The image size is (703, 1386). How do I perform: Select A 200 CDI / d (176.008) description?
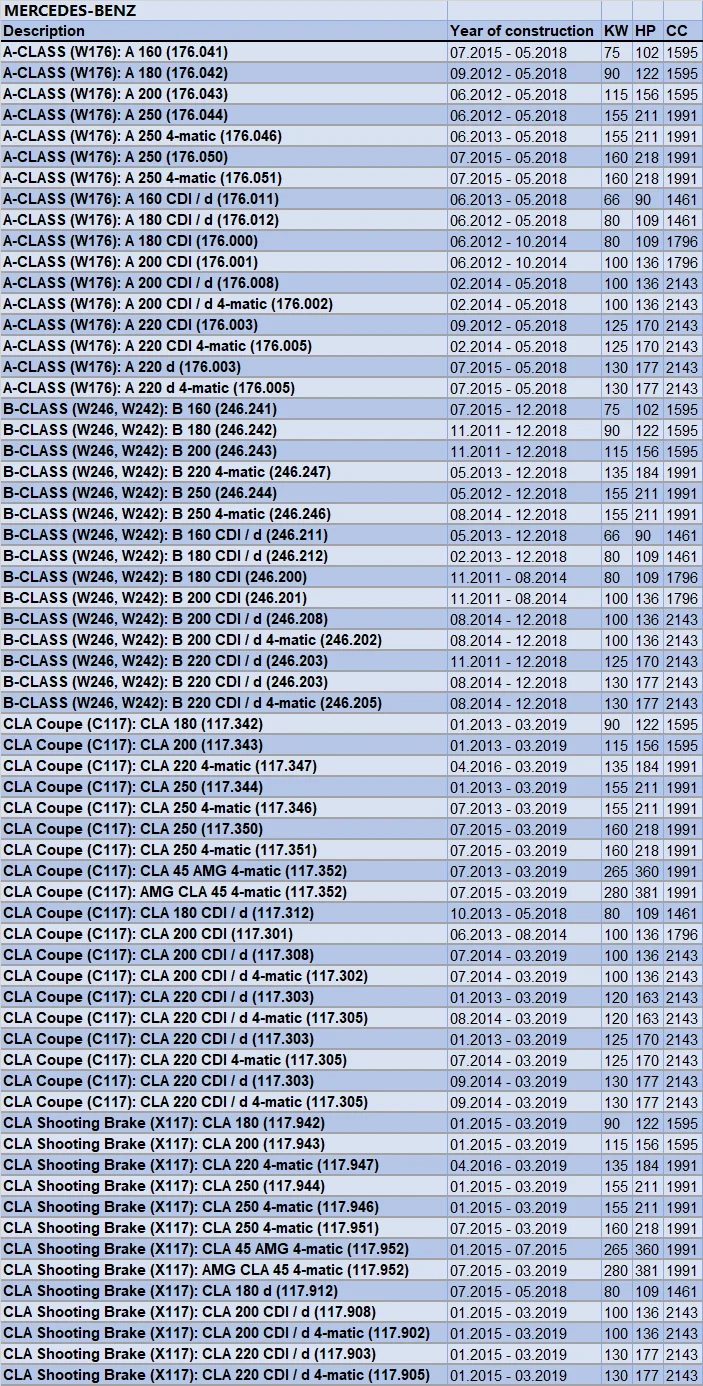(223, 283)
